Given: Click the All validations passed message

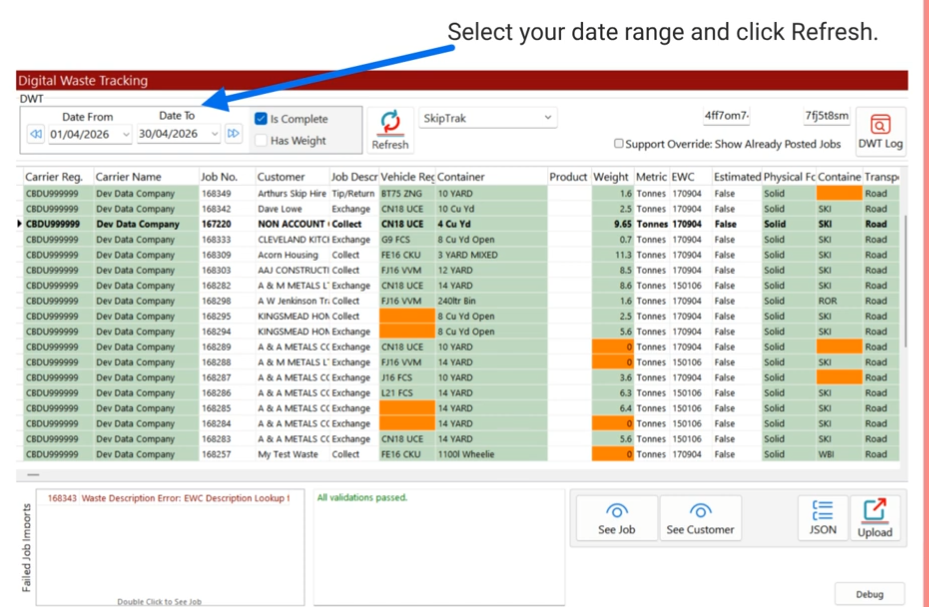Looking at the screenshot, I should [x=362, y=497].
